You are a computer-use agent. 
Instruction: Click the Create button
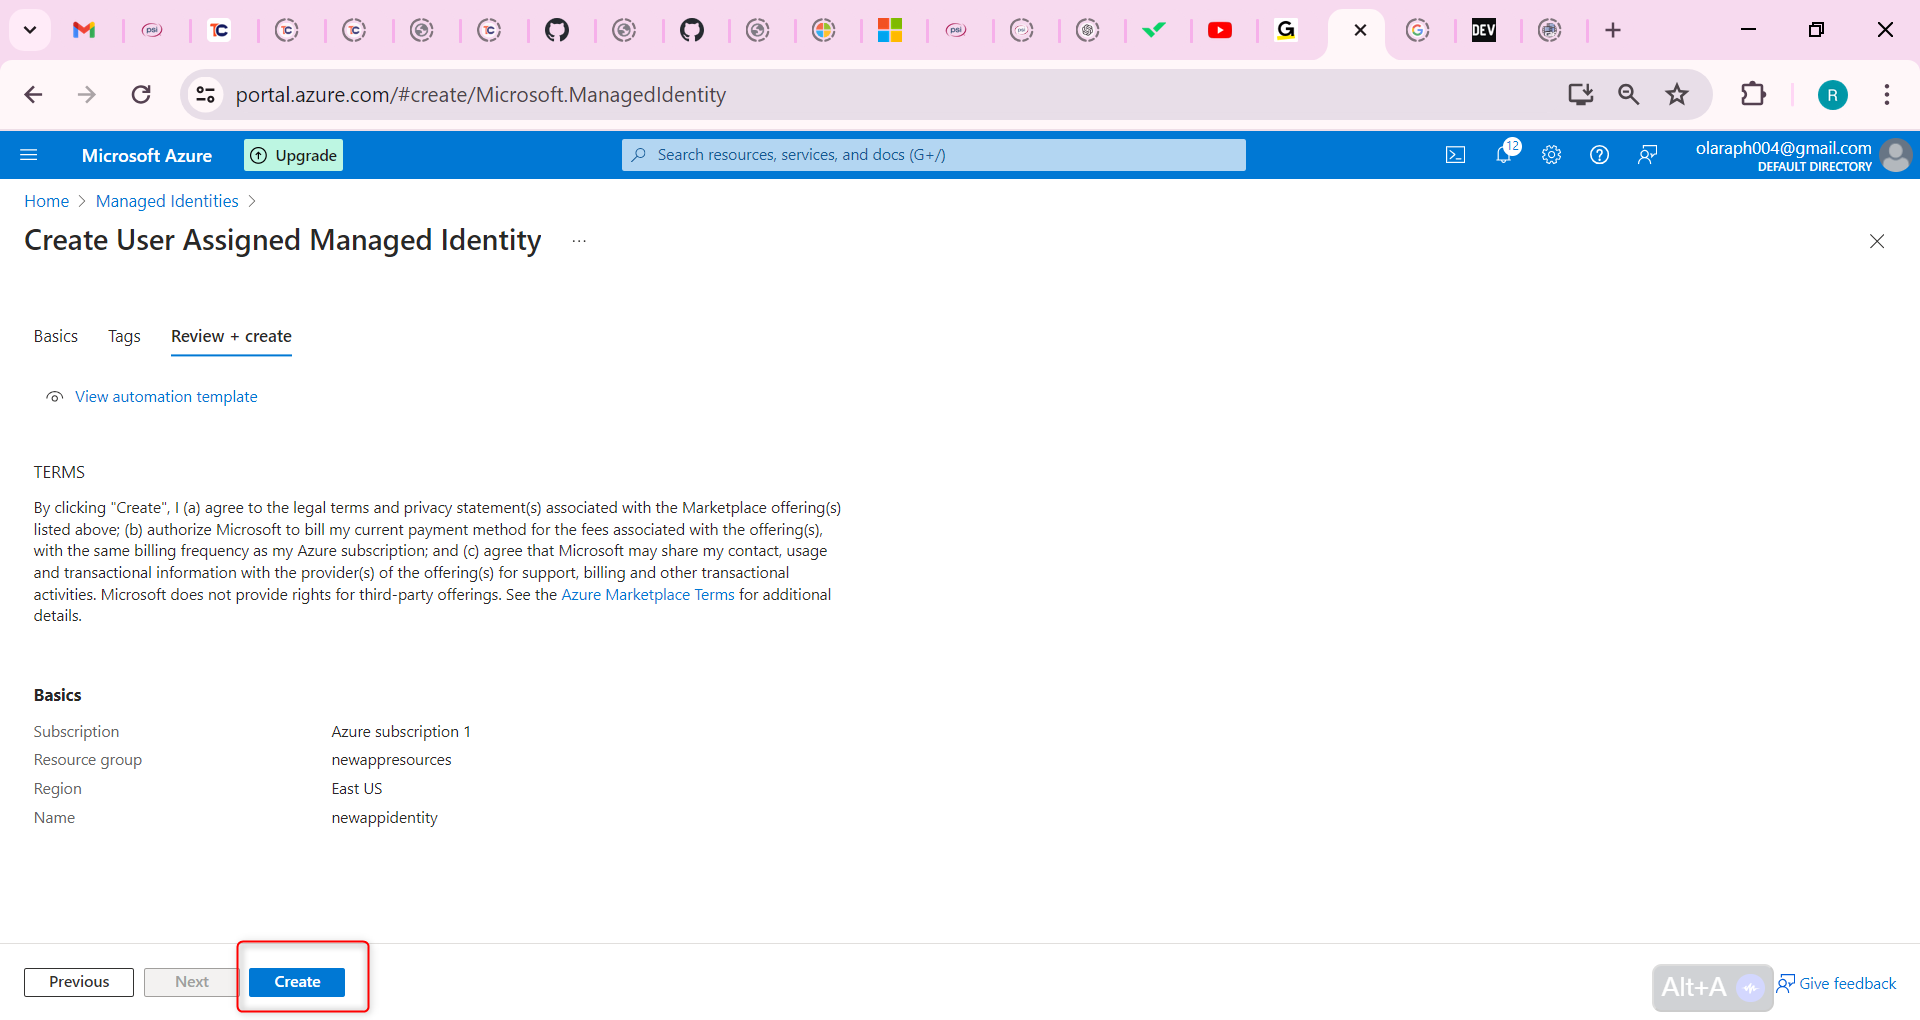[297, 982]
